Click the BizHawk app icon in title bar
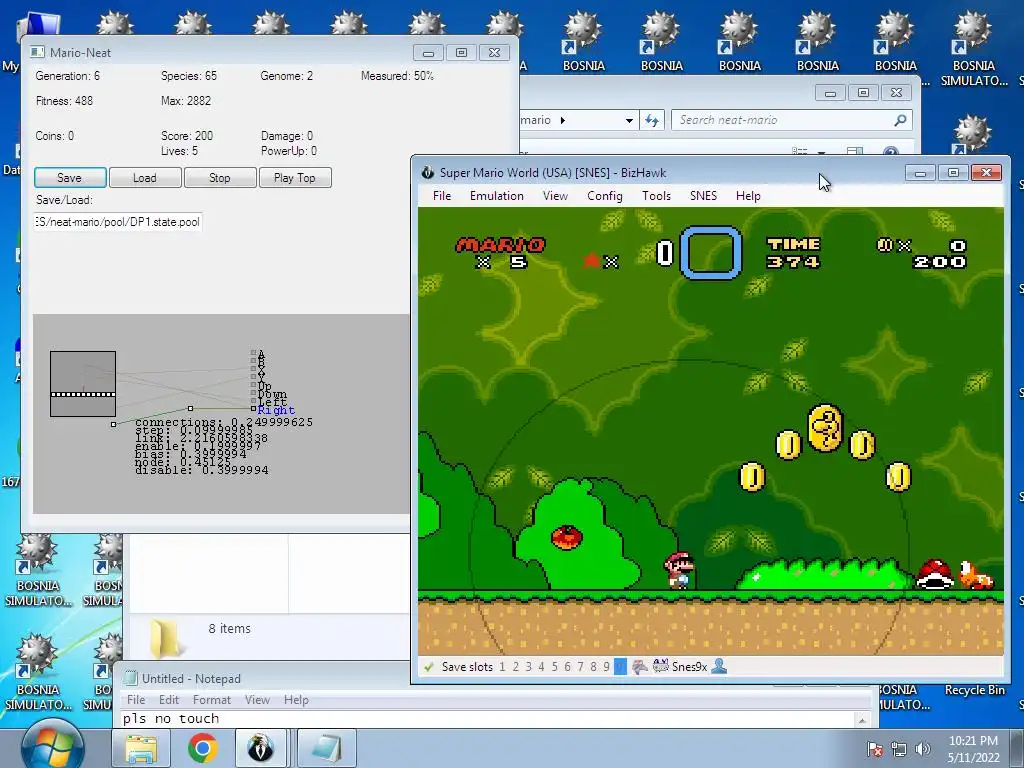 tap(428, 172)
